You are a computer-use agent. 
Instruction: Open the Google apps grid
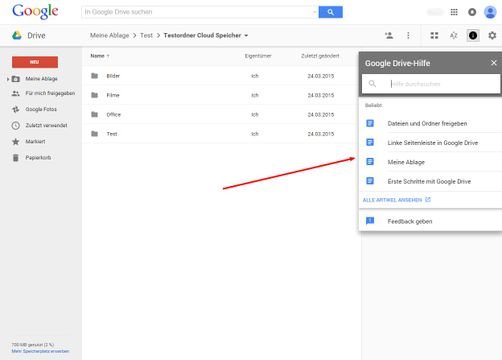tap(454, 12)
